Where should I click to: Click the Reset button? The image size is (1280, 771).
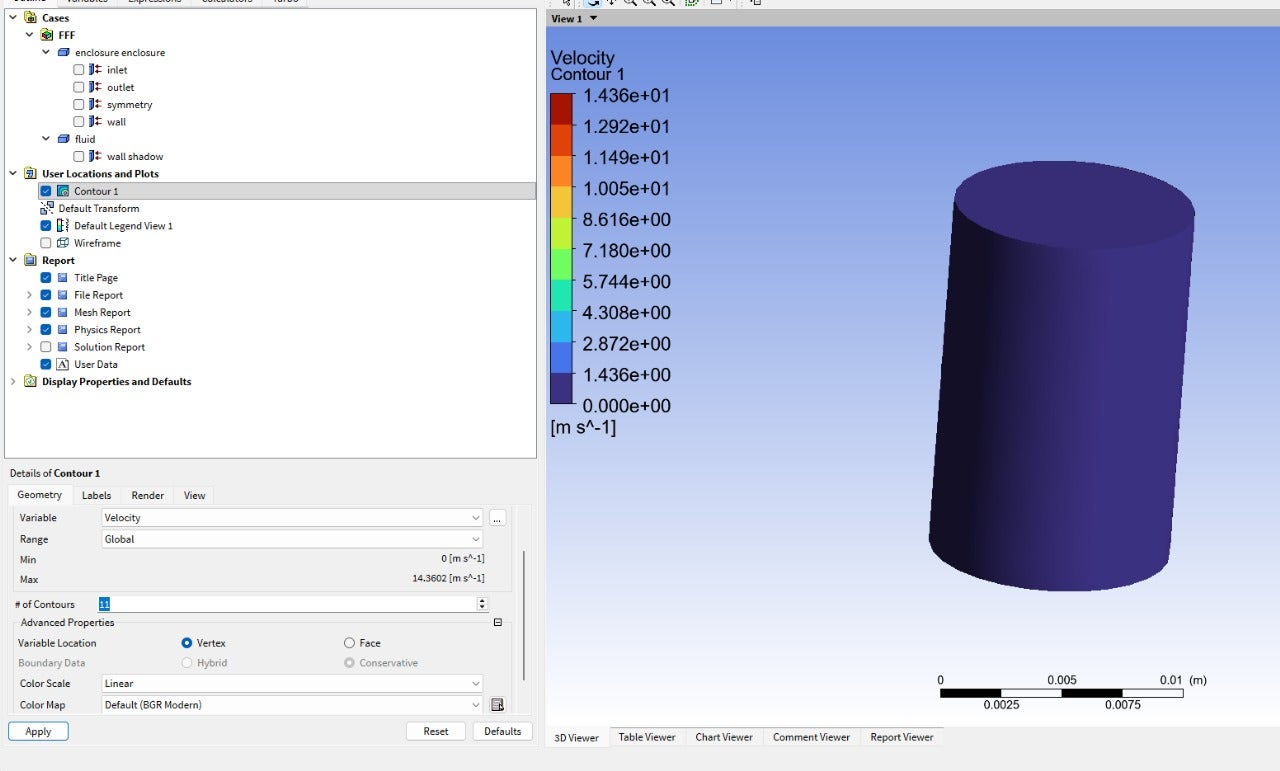coord(436,731)
